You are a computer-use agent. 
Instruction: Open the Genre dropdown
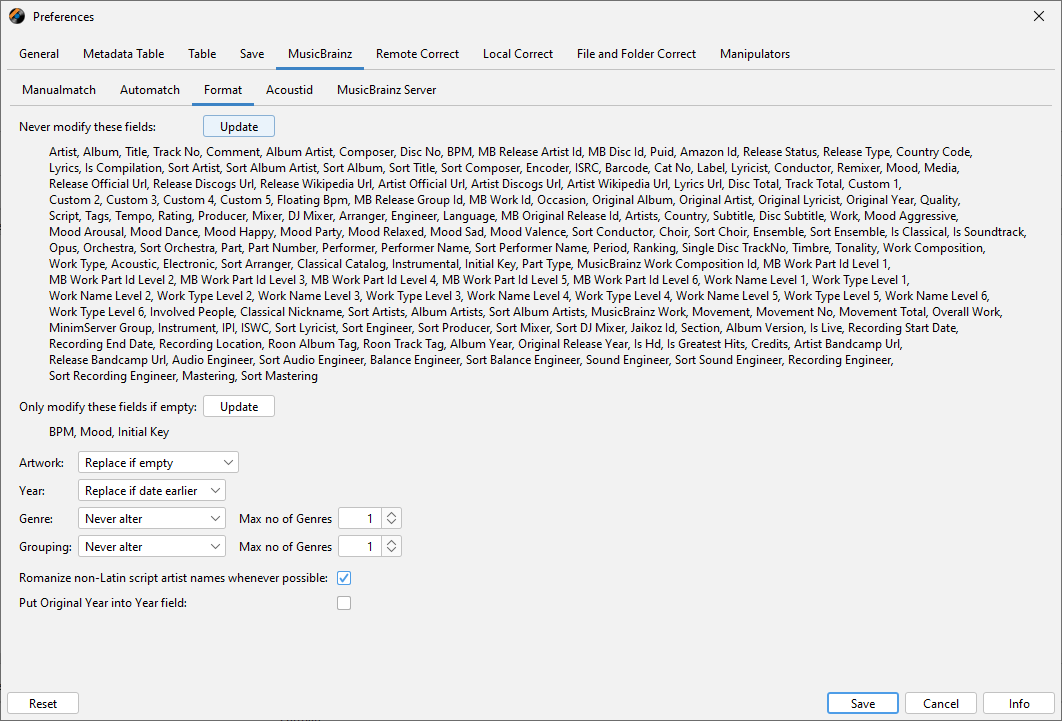tap(152, 519)
